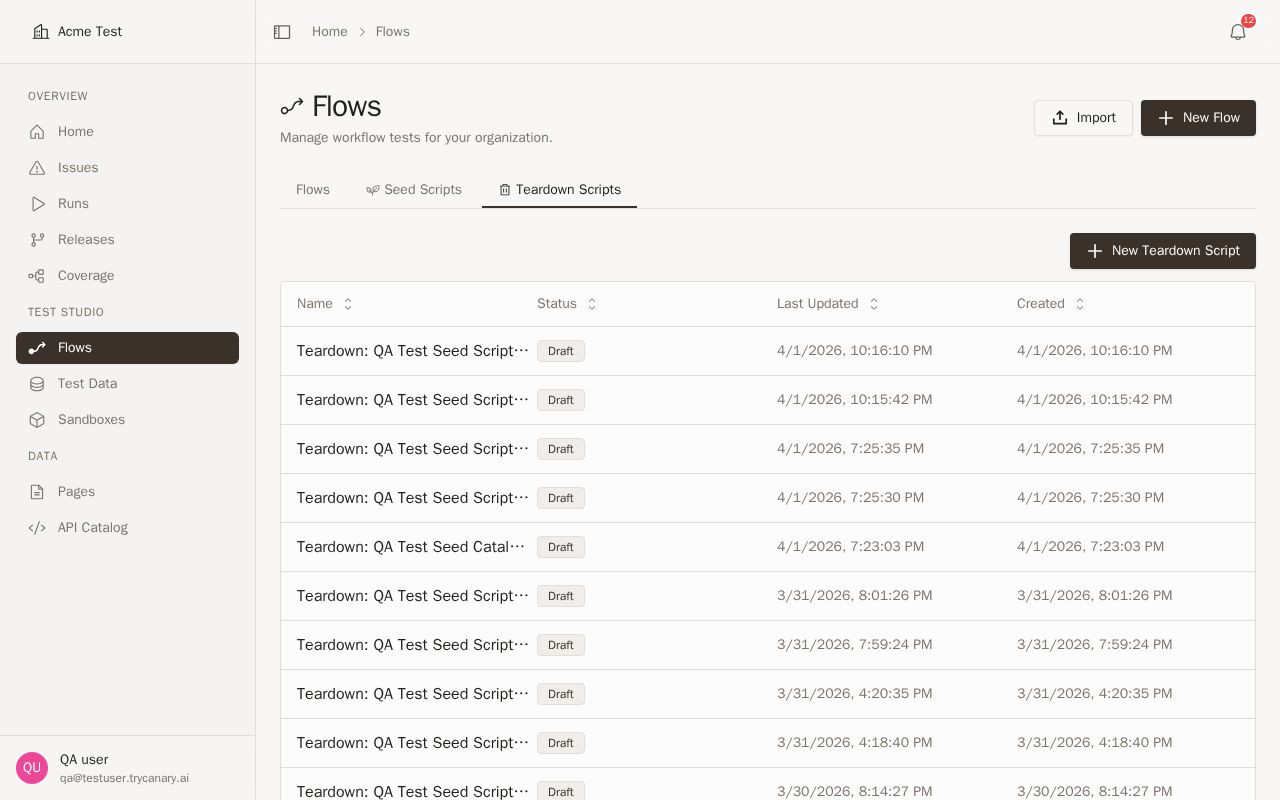
Task: Sort by Status column arrows
Action: click(x=592, y=304)
